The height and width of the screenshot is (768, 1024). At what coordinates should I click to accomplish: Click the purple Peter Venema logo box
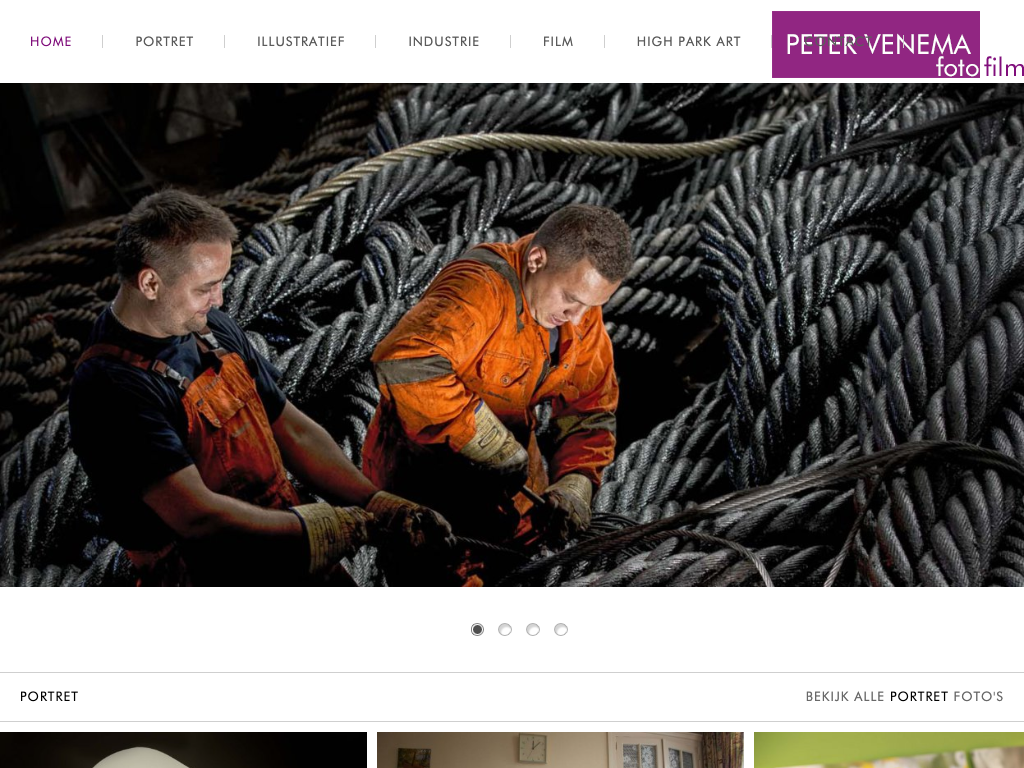[x=876, y=44]
